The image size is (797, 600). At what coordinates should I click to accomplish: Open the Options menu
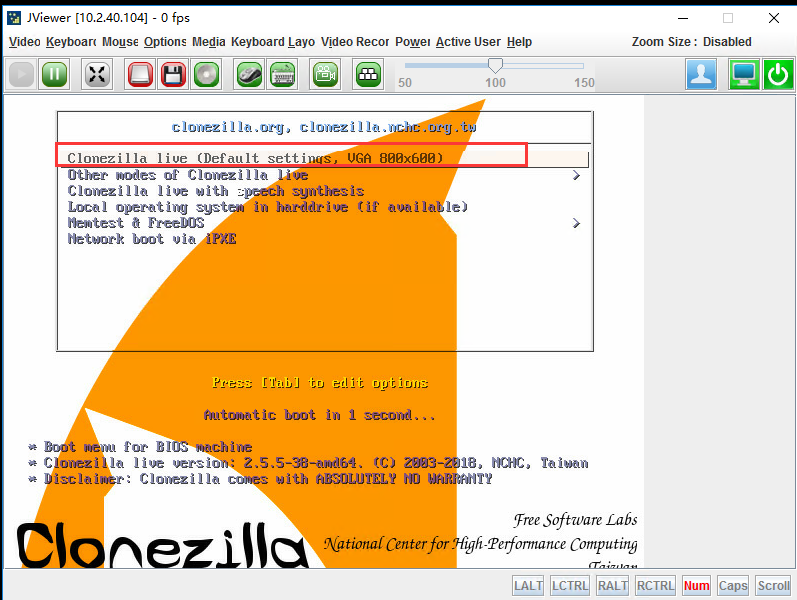point(165,42)
